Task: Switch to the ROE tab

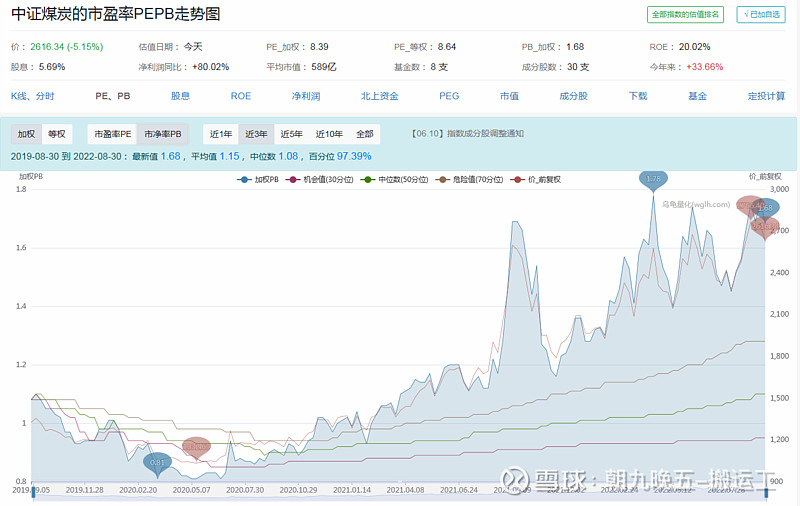Action: pos(241,96)
